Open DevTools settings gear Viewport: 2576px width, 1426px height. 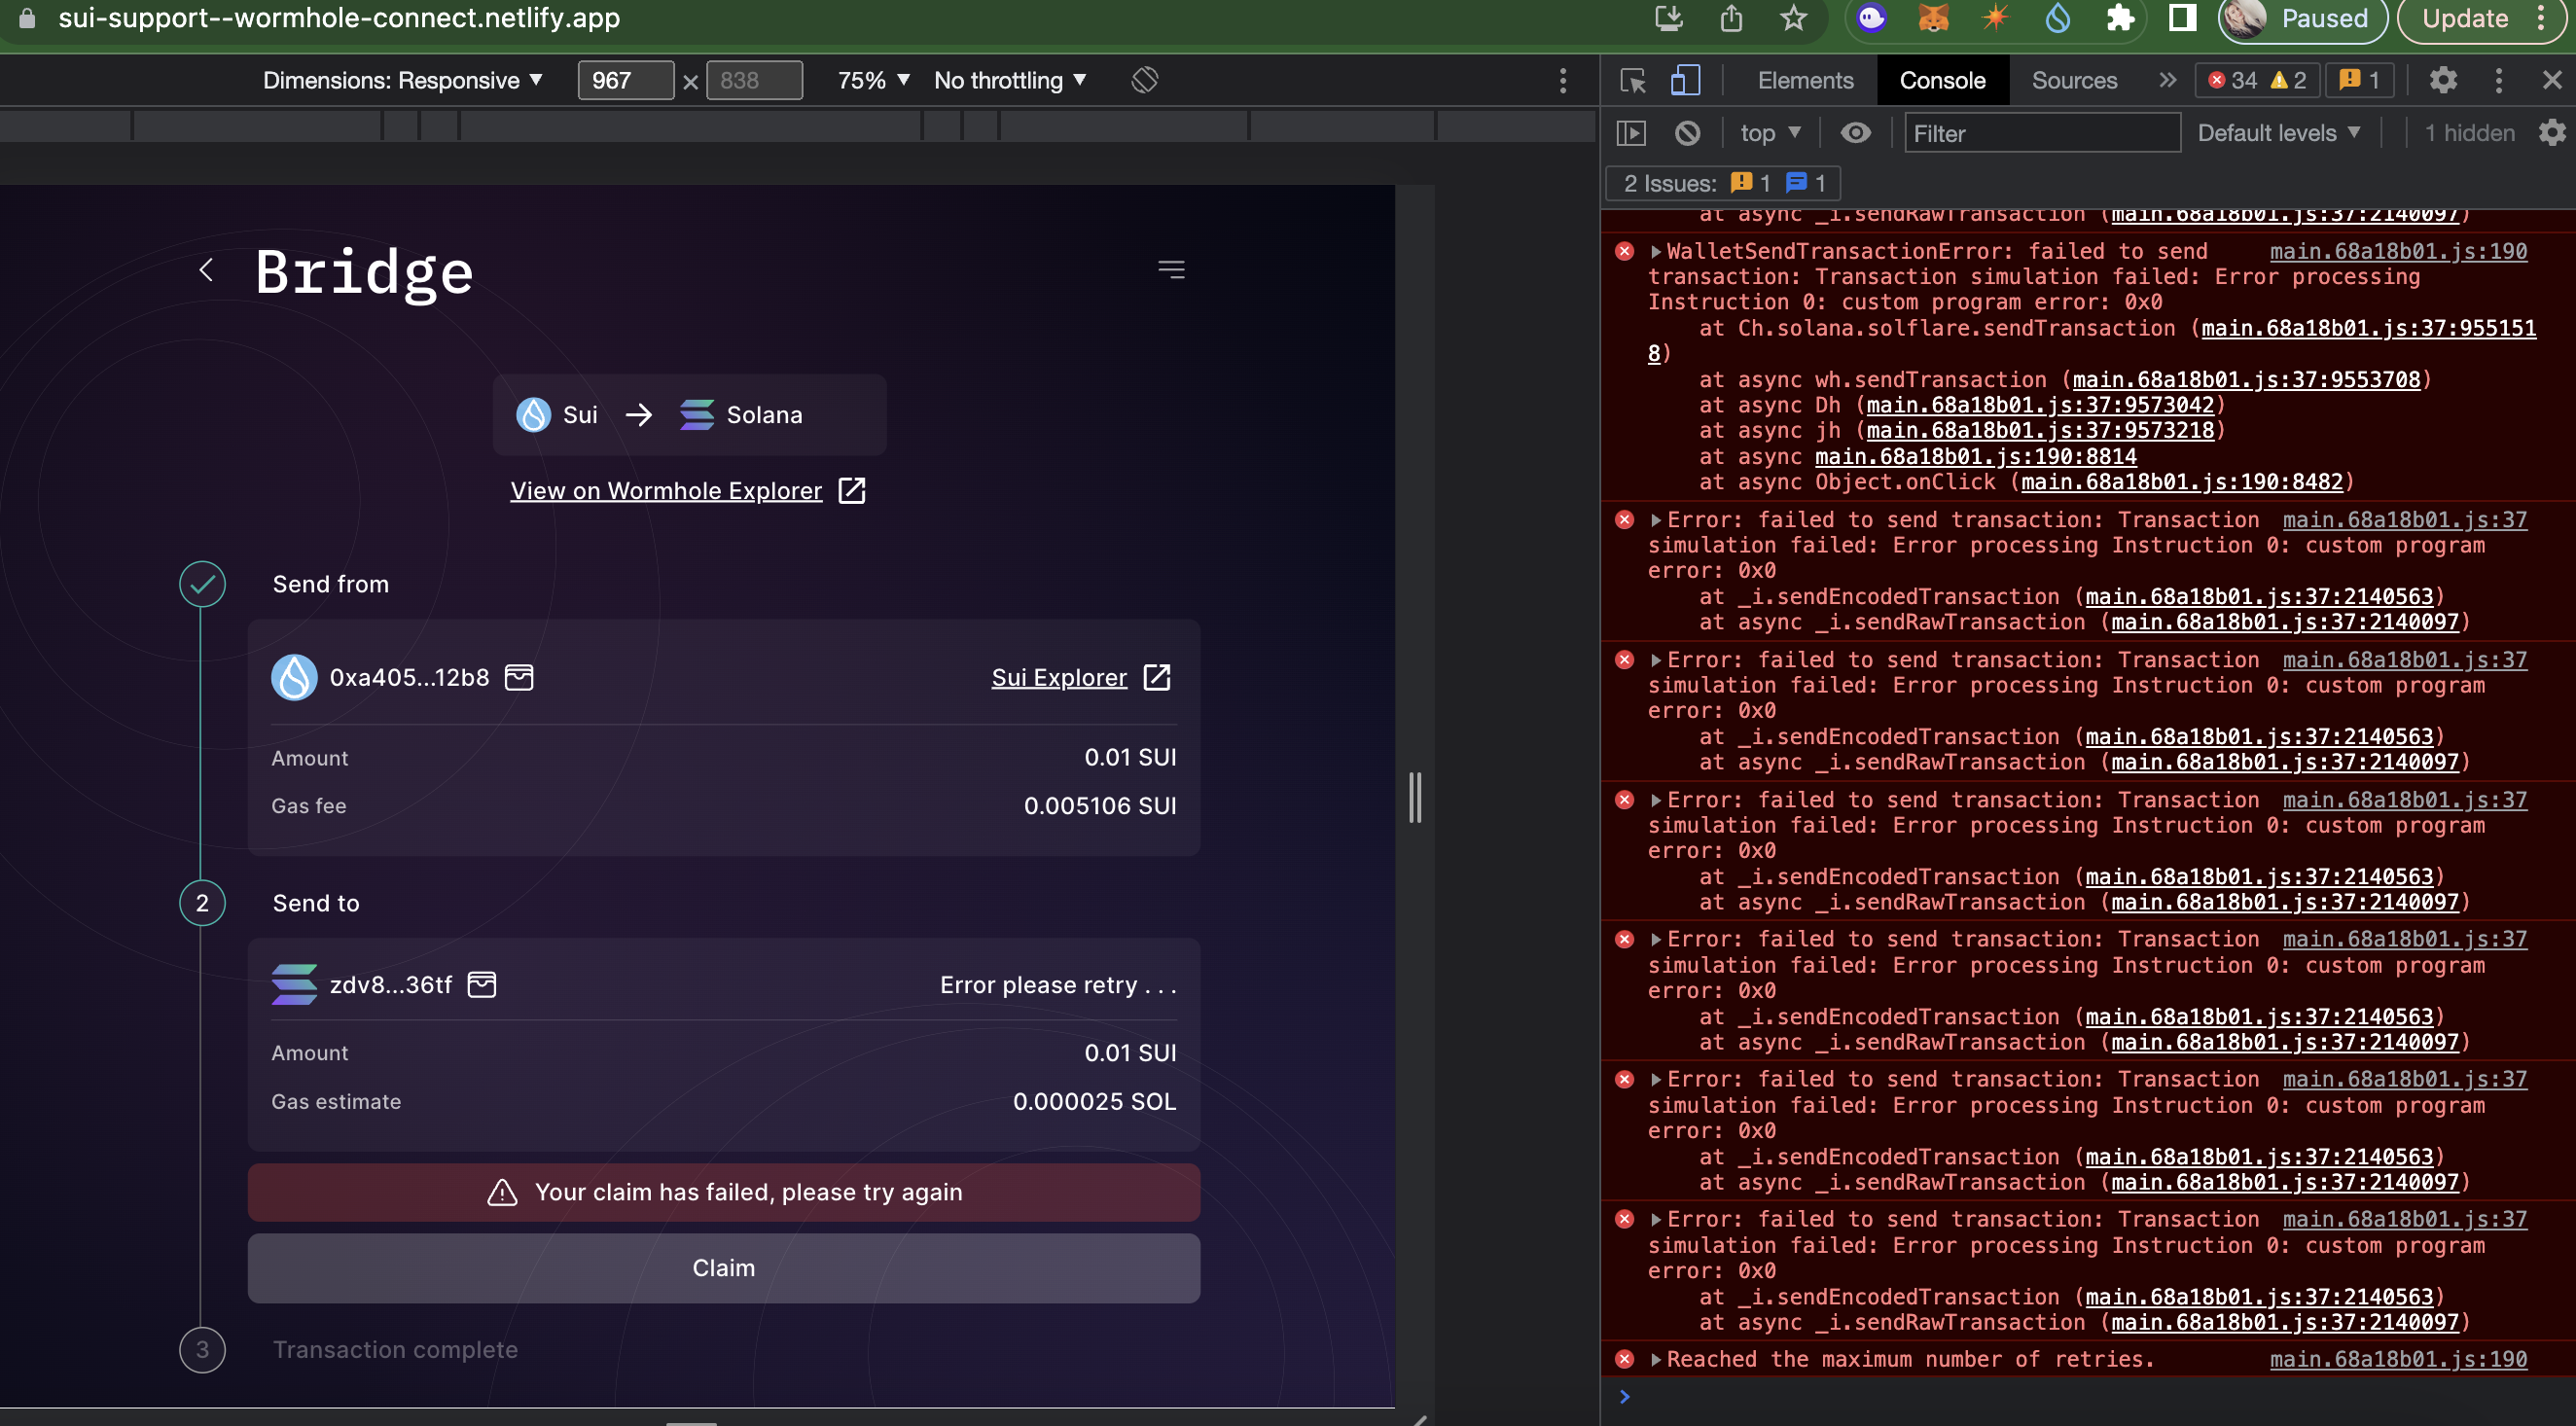point(2443,81)
